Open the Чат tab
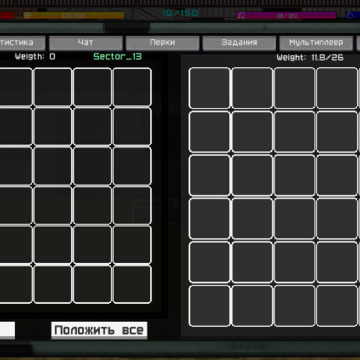Viewport: 360px width, 360px height. click(86, 43)
